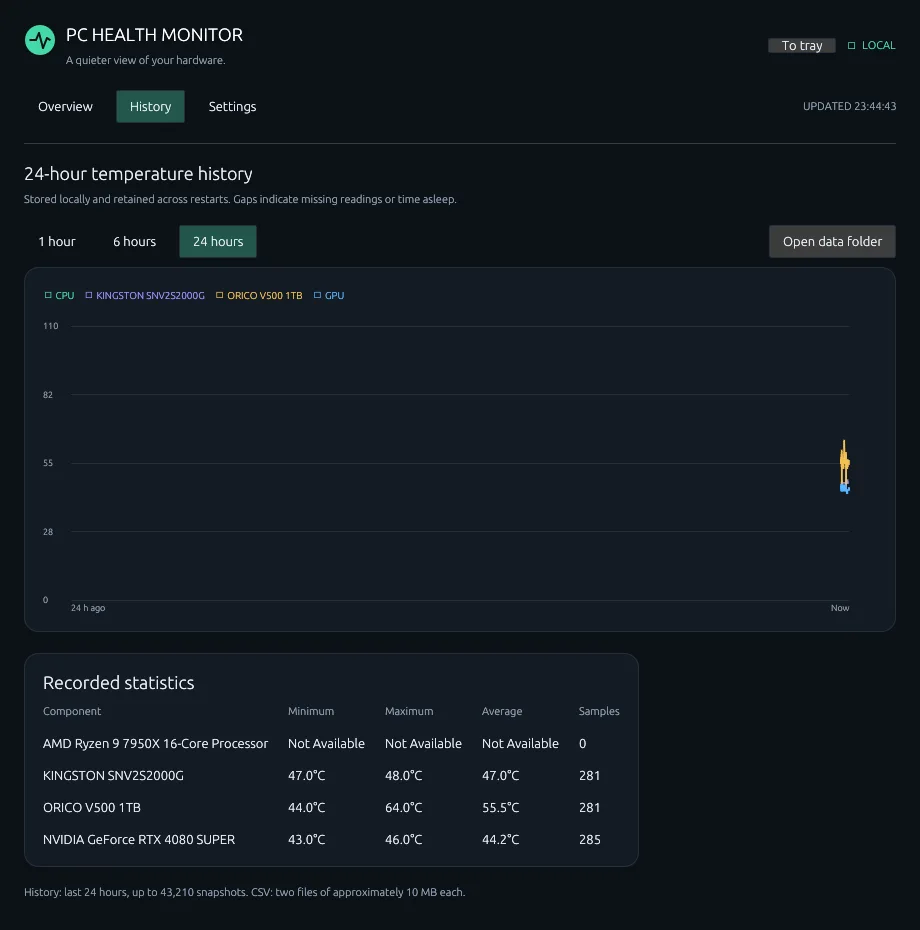Click the Minimum column header

click(311, 711)
